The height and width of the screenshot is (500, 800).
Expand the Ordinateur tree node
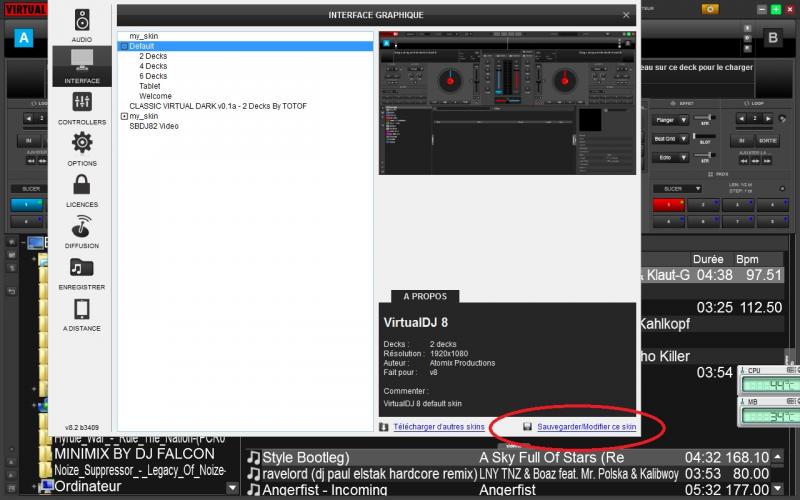click(x=34, y=486)
